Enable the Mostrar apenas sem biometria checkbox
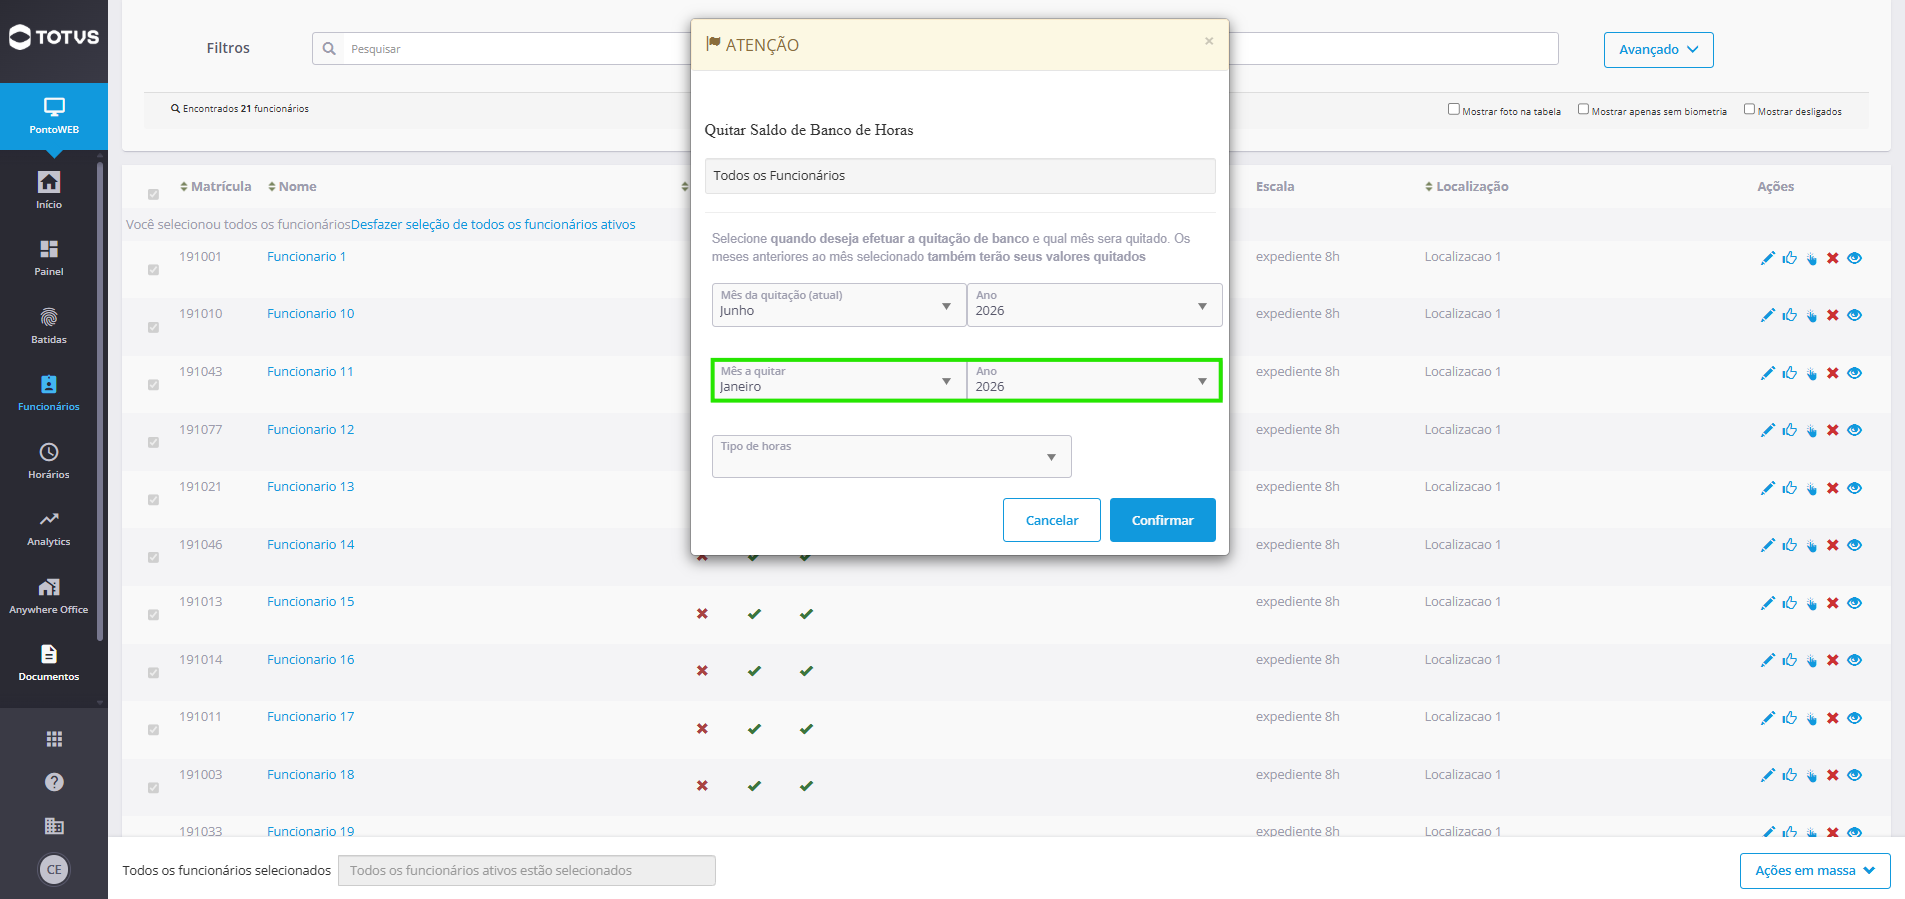The width and height of the screenshot is (1905, 899). coord(1583,109)
